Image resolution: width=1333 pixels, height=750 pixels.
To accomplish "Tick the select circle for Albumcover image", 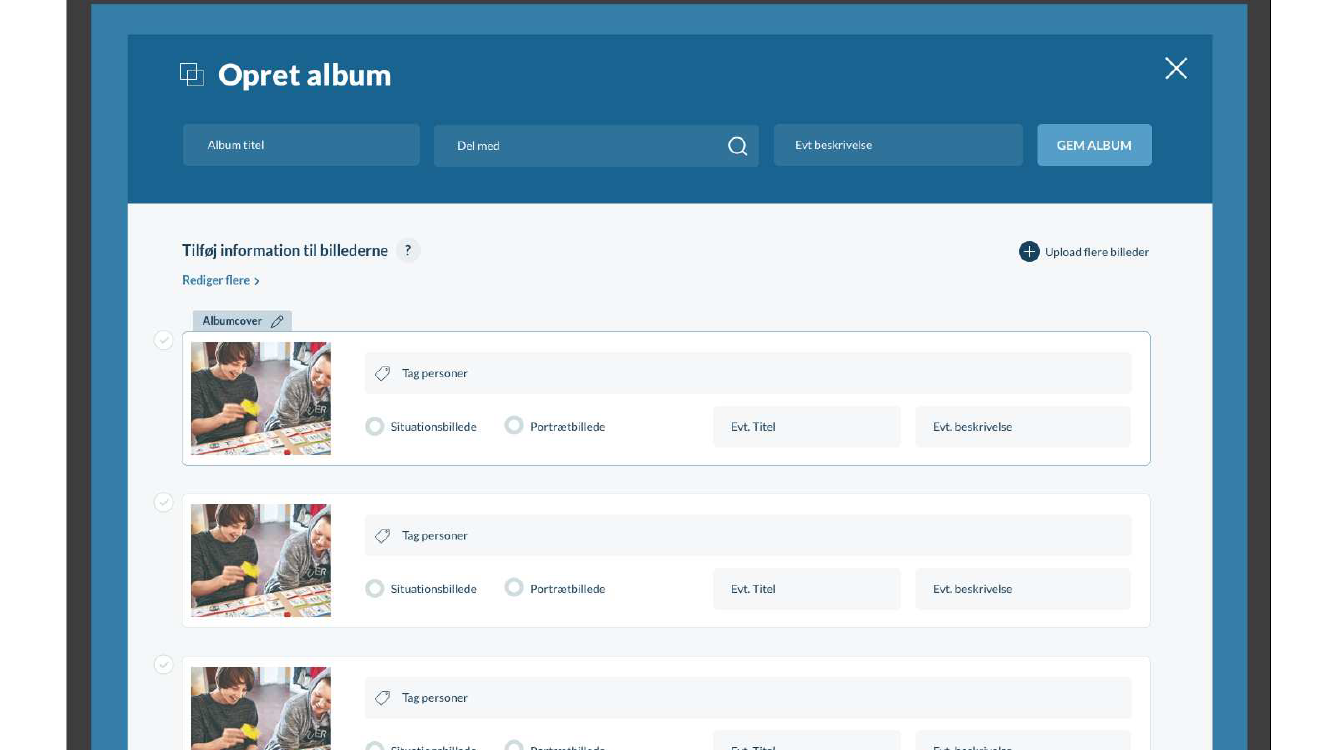I will [164, 340].
